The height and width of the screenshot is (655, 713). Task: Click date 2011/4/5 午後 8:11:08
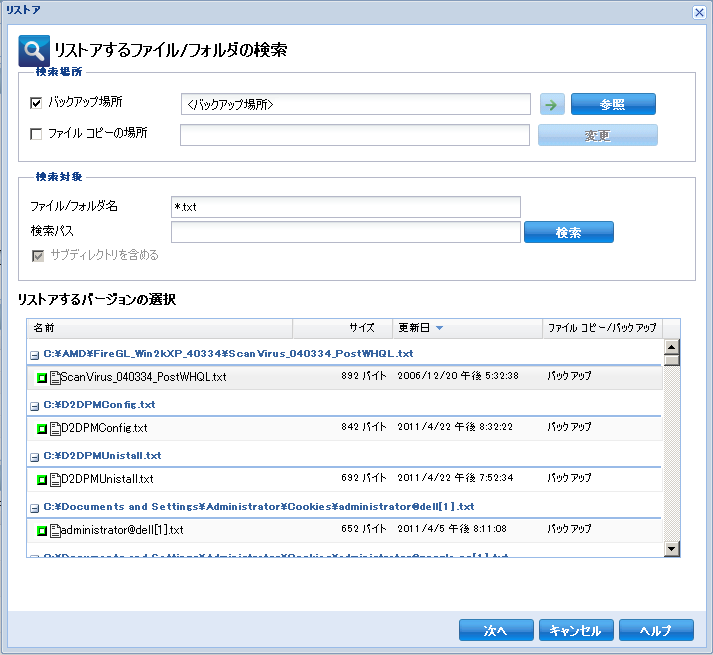pos(452,529)
